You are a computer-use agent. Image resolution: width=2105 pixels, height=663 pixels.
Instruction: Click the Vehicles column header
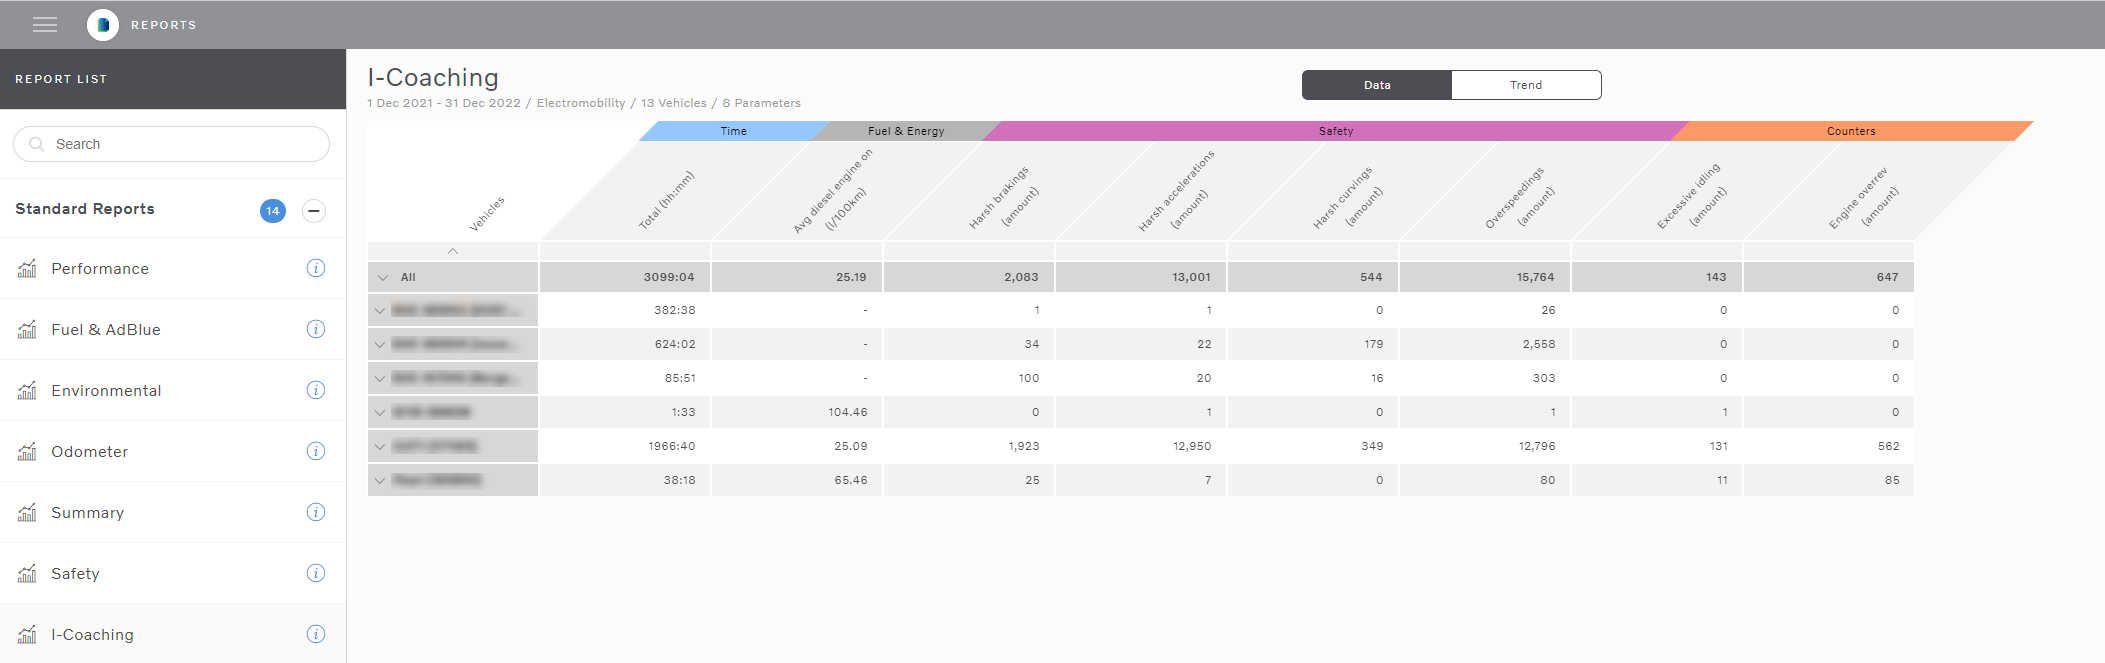tap(487, 214)
